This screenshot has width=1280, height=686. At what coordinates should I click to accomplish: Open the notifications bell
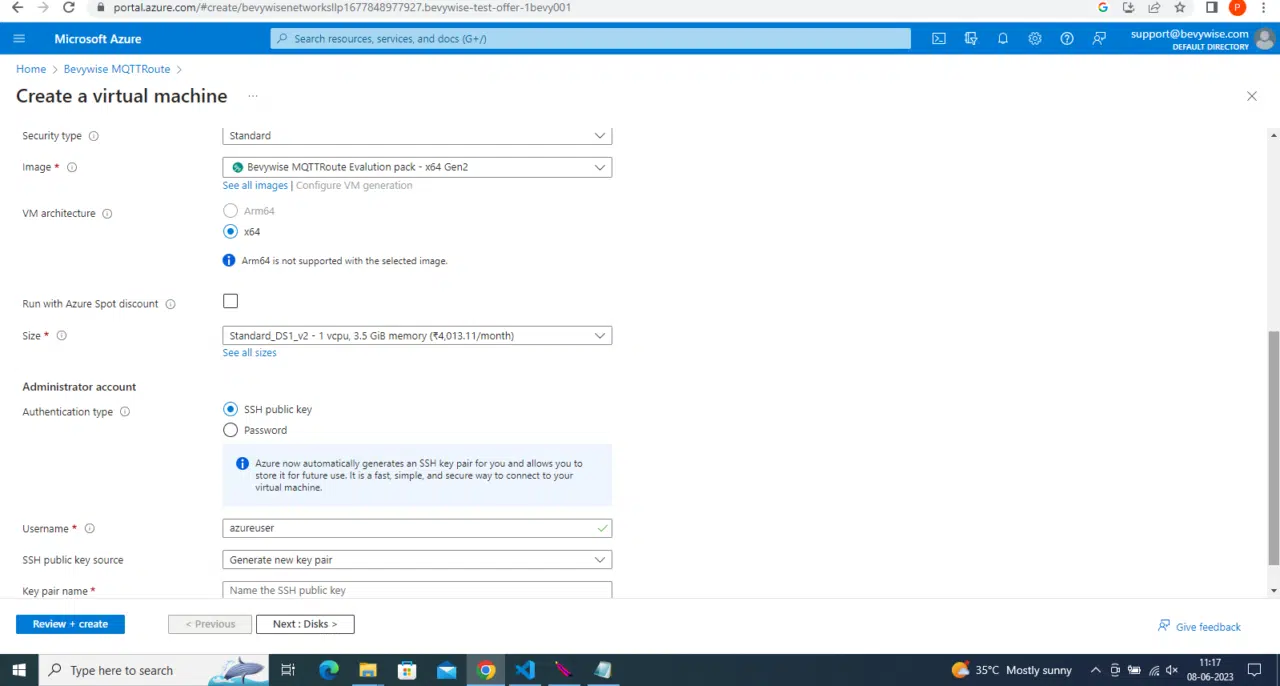point(1003,39)
